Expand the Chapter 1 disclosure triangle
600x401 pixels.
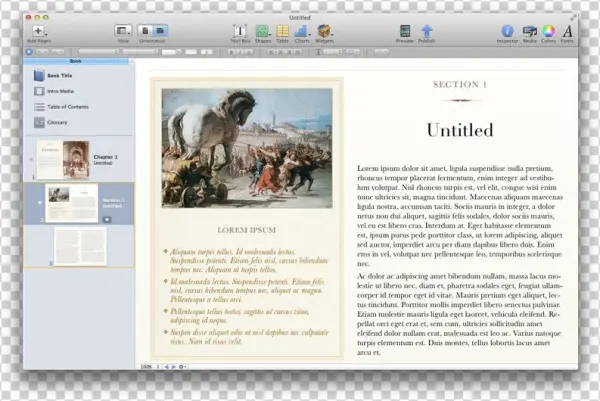point(31,160)
